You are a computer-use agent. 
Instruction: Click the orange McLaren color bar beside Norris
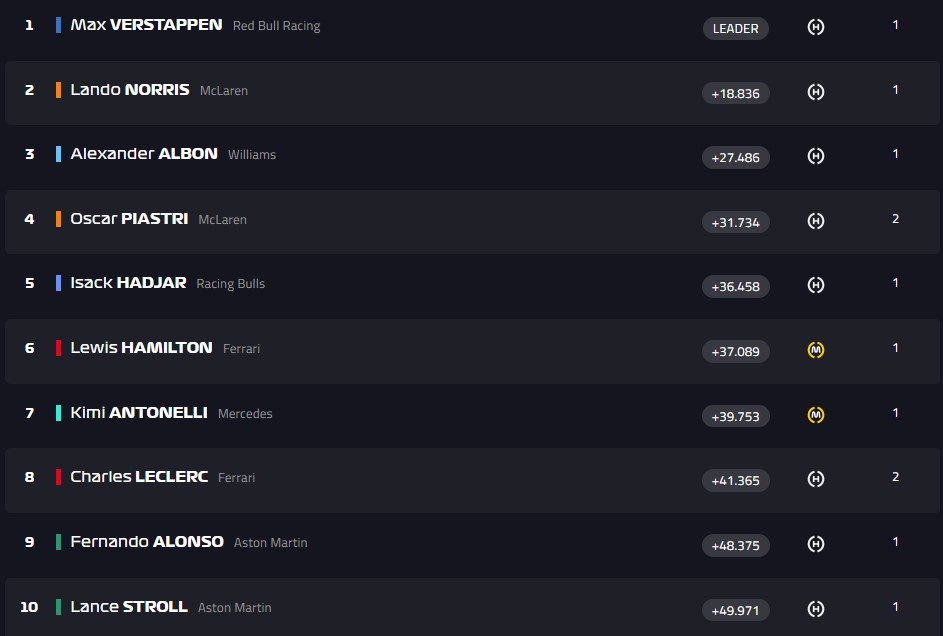[x=59, y=90]
